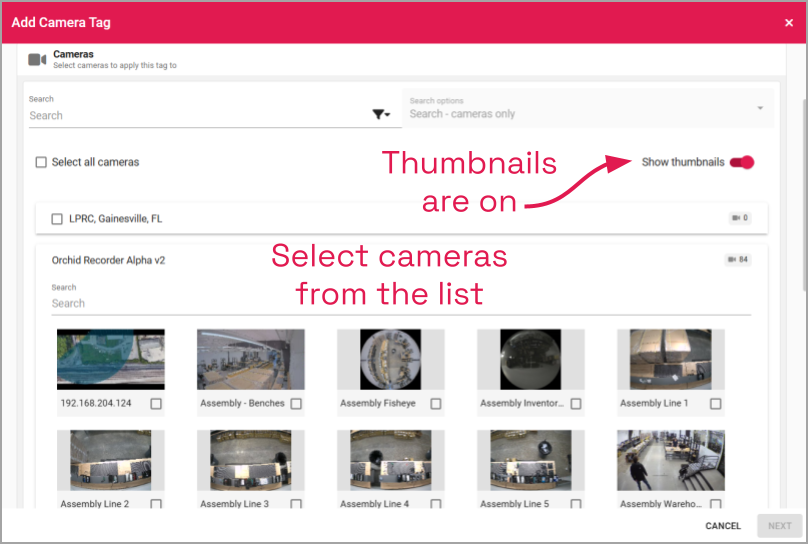
Task: Click the Assembly Line 5 thumbnail
Action: tap(531, 461)
